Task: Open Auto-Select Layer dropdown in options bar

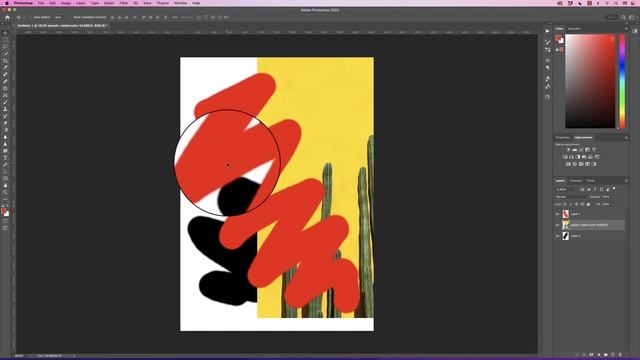Action: 60,18
